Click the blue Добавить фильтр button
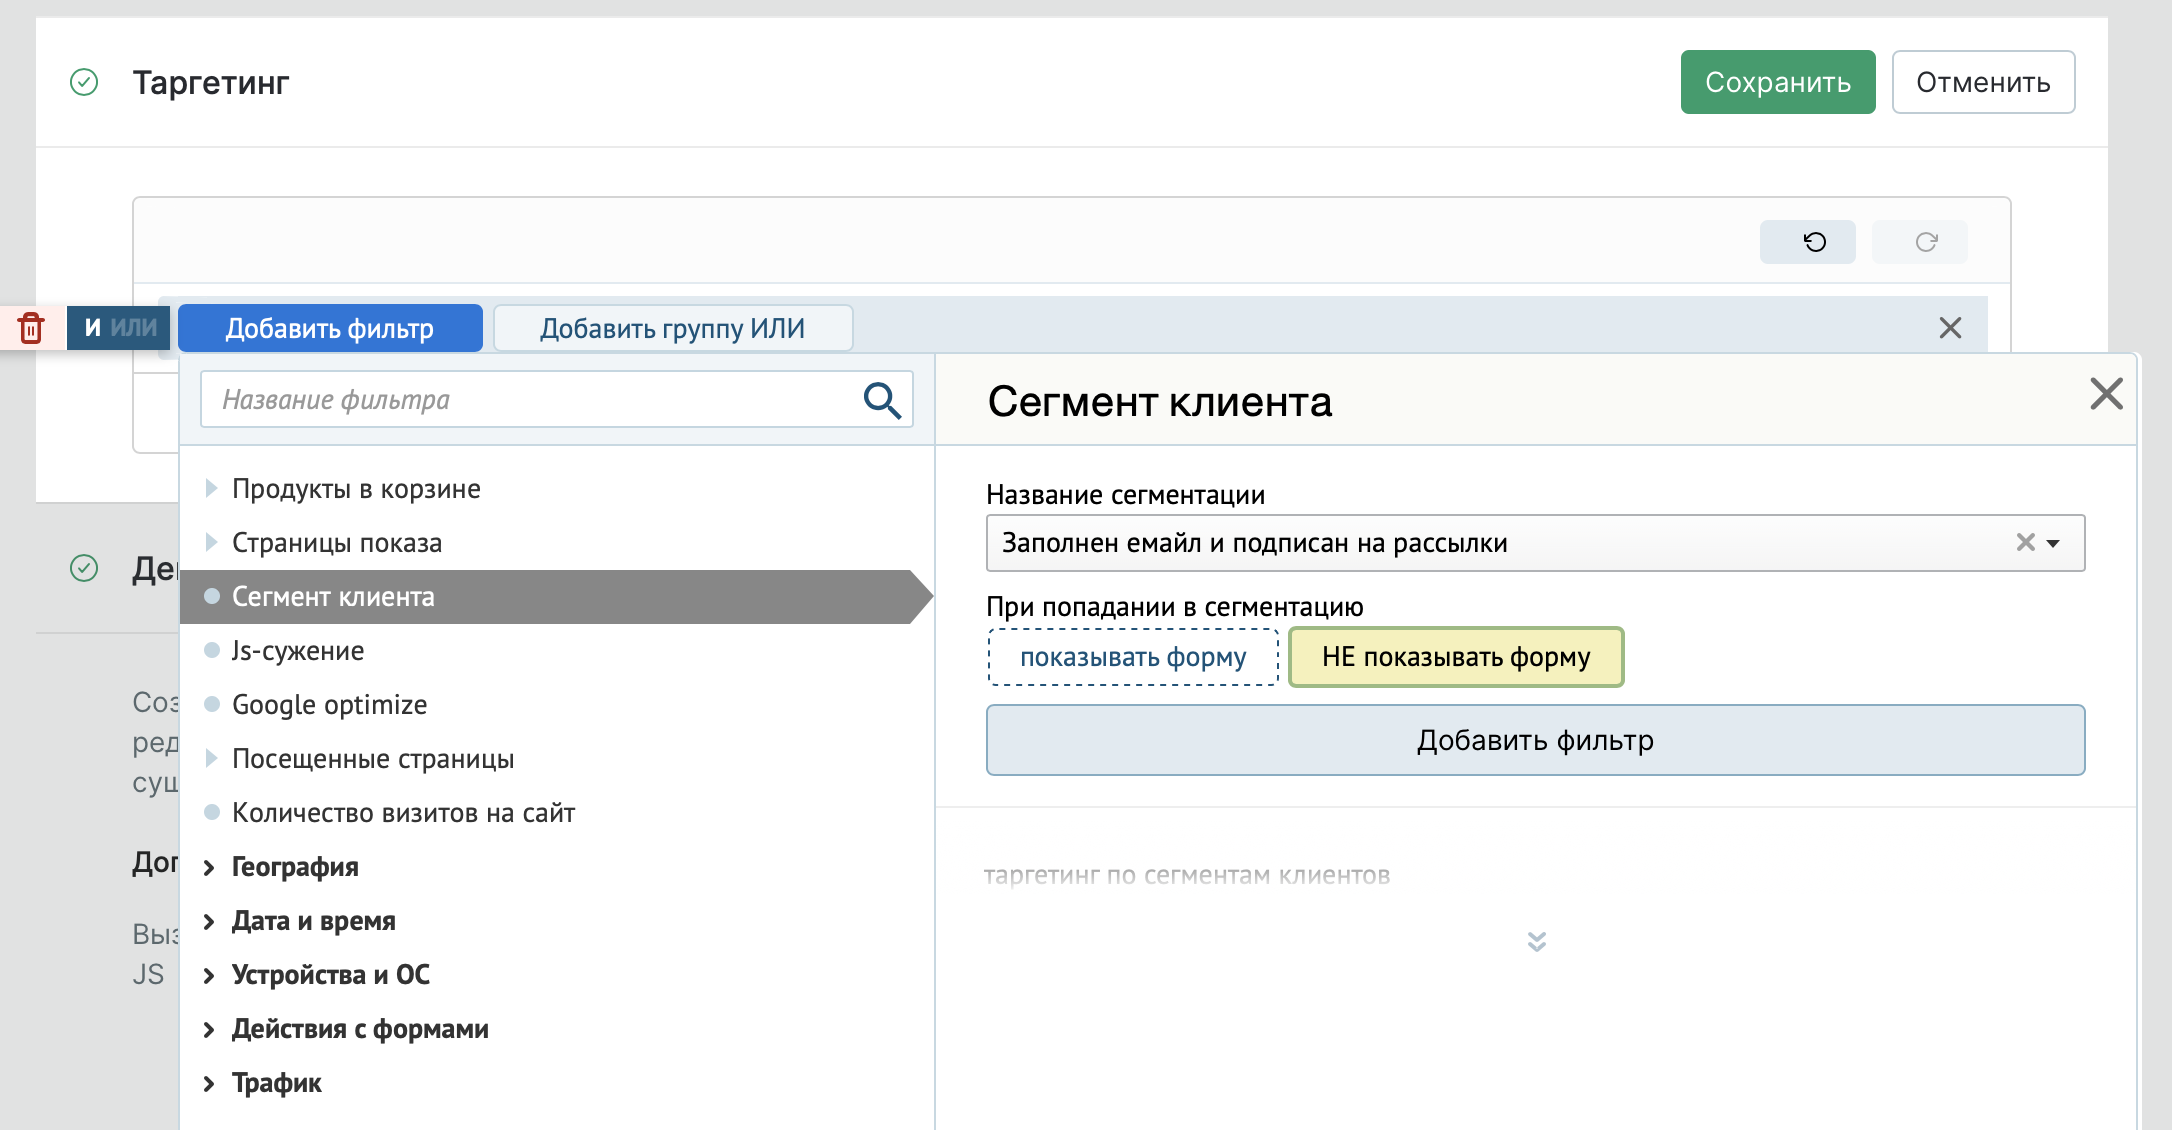This screenshot has width=2172, height=1130. (x=330, y=328)
